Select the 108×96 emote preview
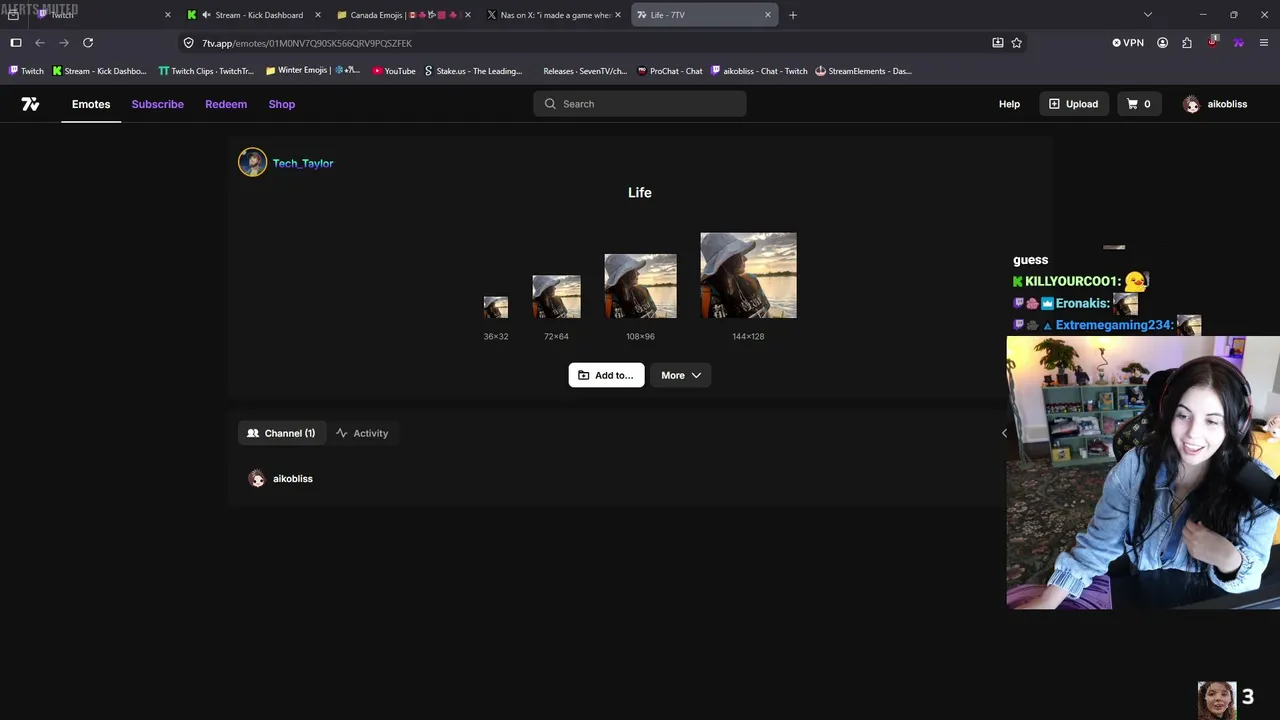Viewport: 1280px width, 720px height. pos(640,286)
